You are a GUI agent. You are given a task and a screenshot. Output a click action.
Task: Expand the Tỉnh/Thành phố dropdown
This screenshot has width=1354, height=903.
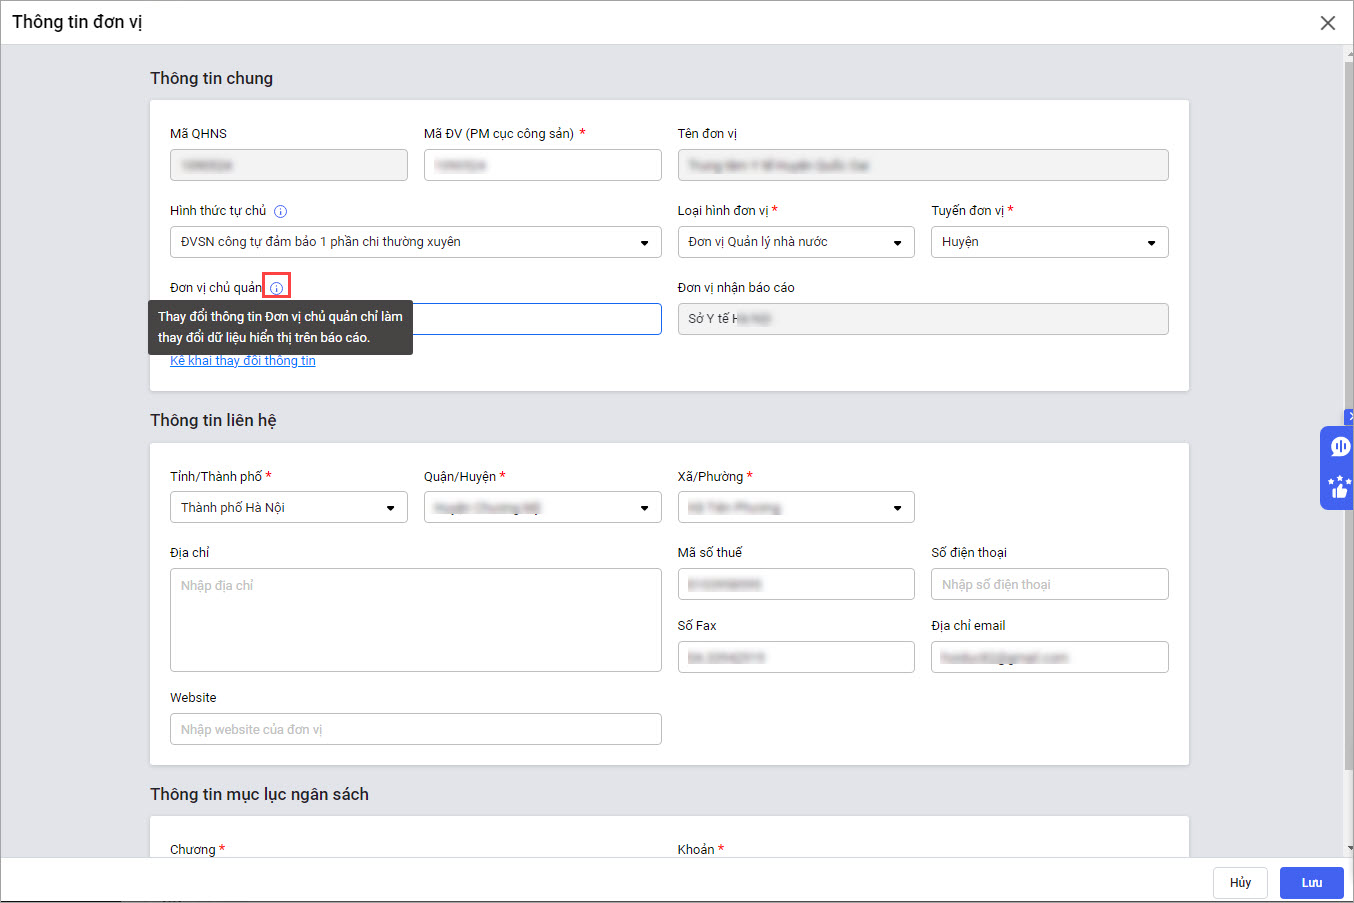pyautogui.click(x=288, y=508)
